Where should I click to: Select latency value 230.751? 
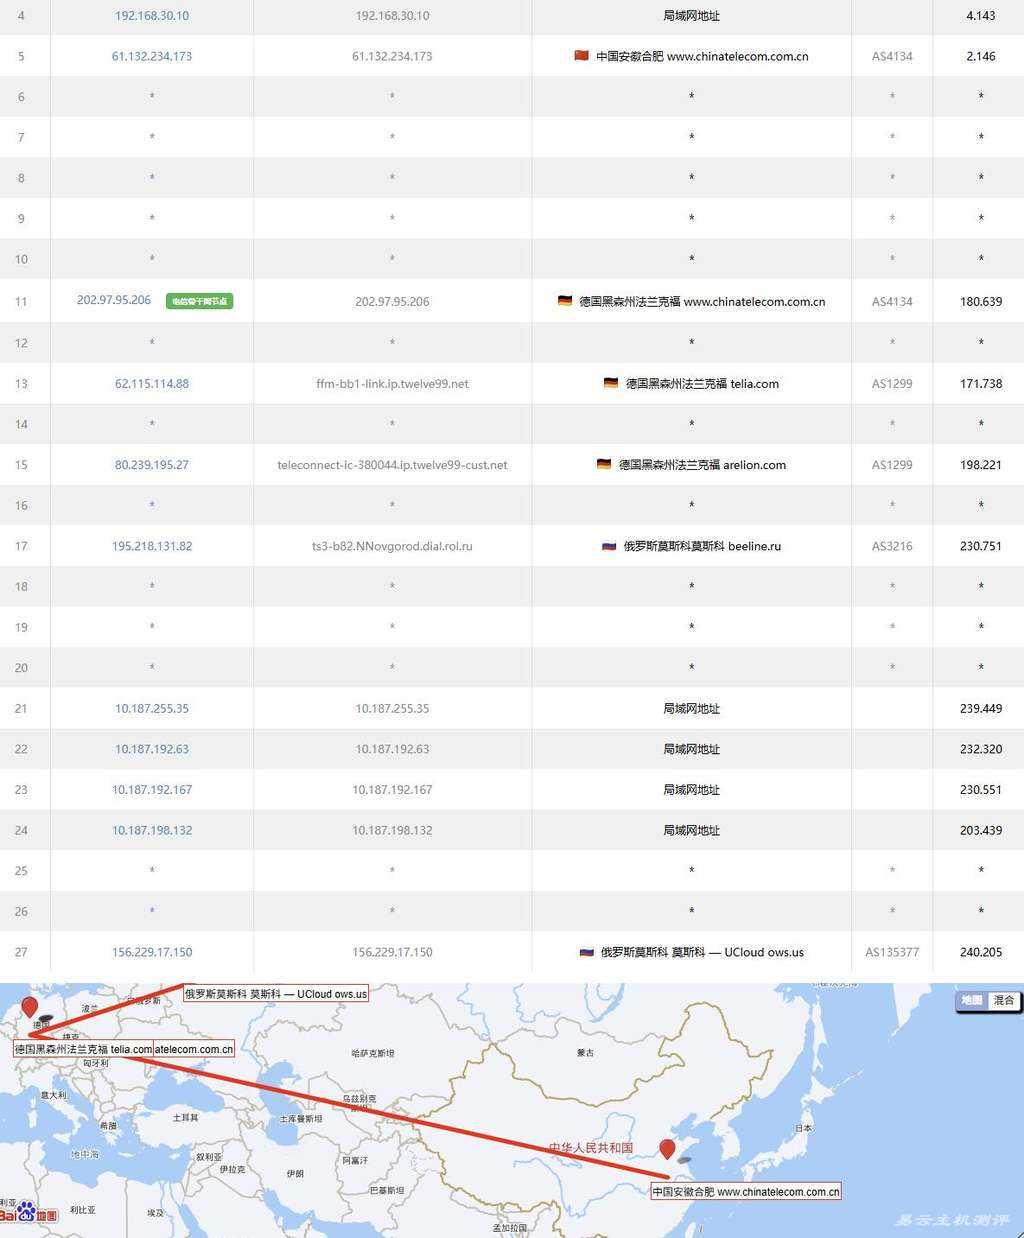[981, 547]
